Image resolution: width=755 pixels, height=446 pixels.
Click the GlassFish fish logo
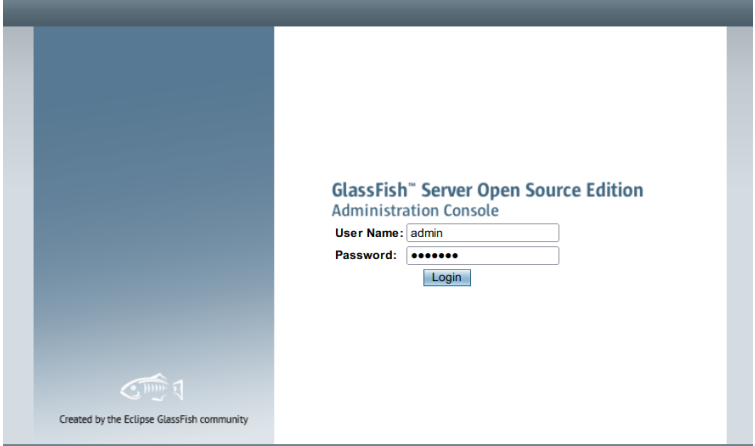pos(152,387)
